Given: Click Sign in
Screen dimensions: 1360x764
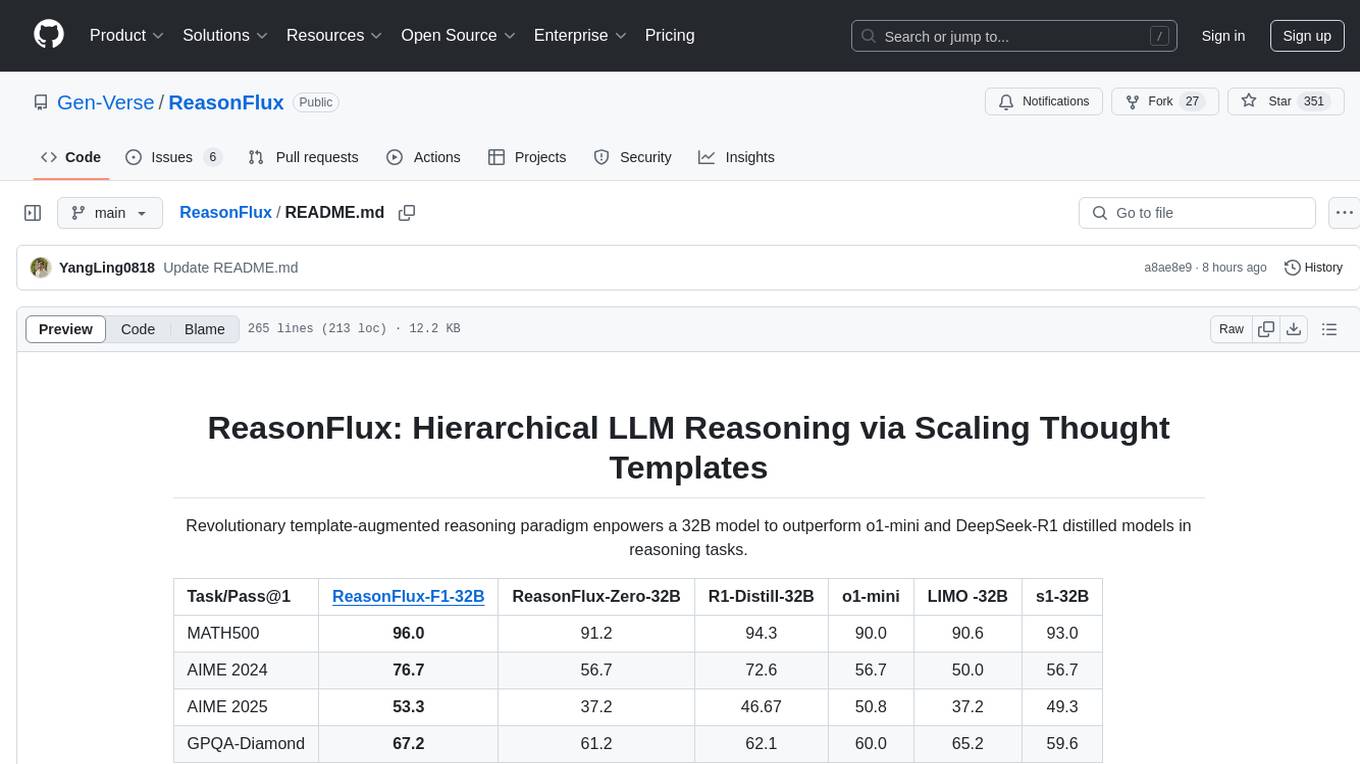Looking at the screenshot, I should (1223, 36).
